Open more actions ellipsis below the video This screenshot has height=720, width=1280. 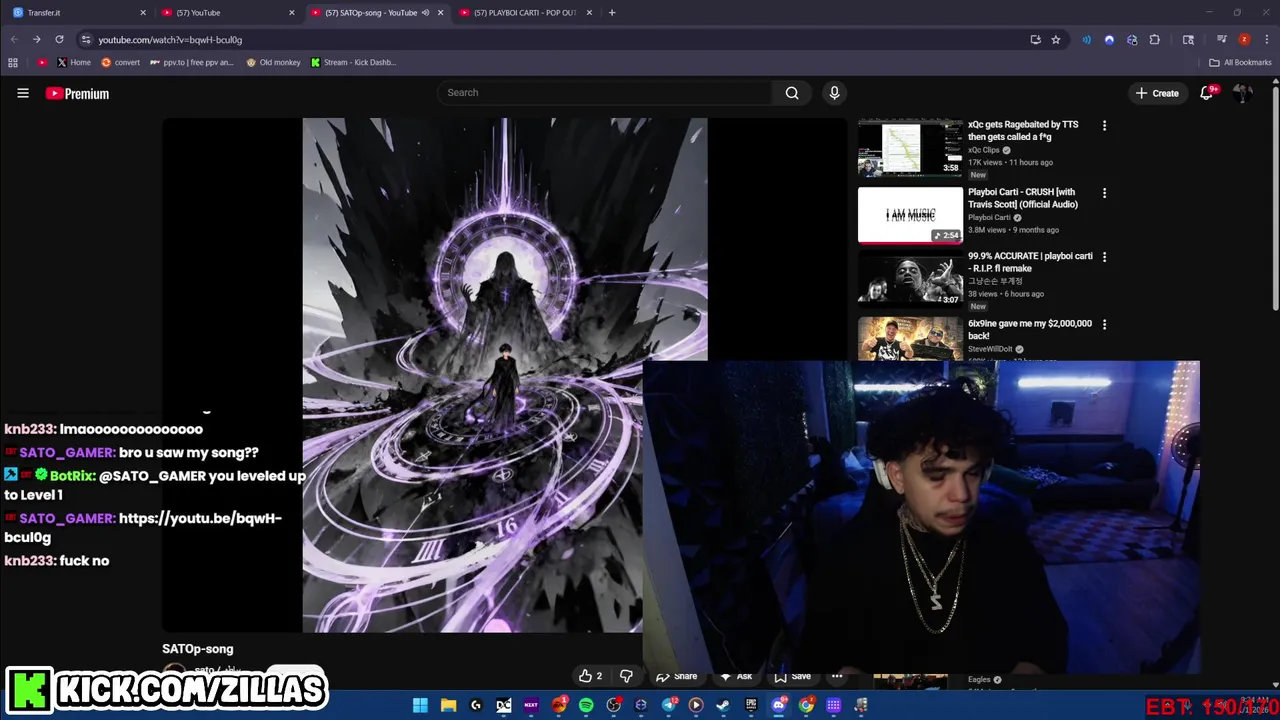click(x=837, y=676)
